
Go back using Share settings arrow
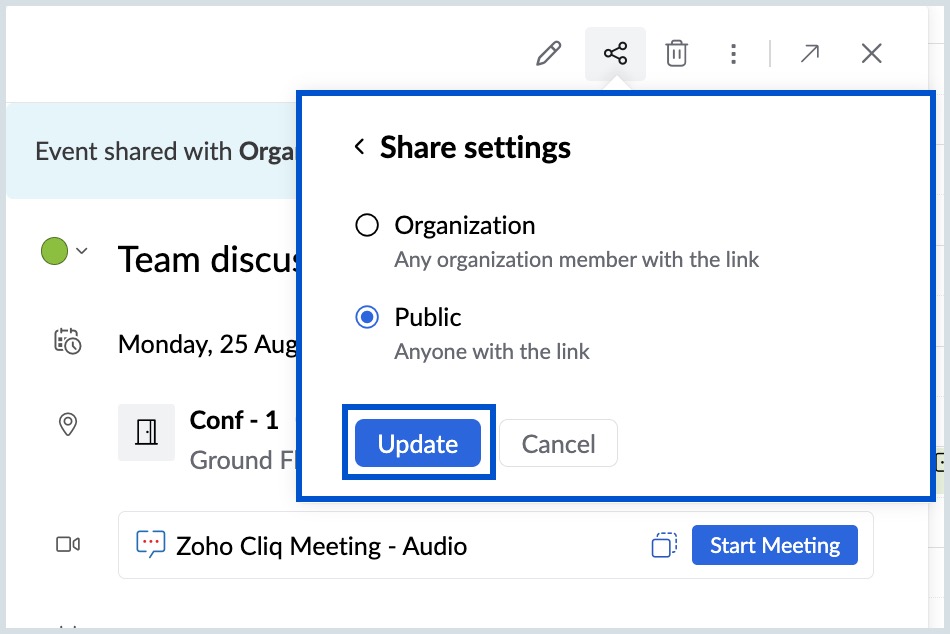[x=359, y=148]
